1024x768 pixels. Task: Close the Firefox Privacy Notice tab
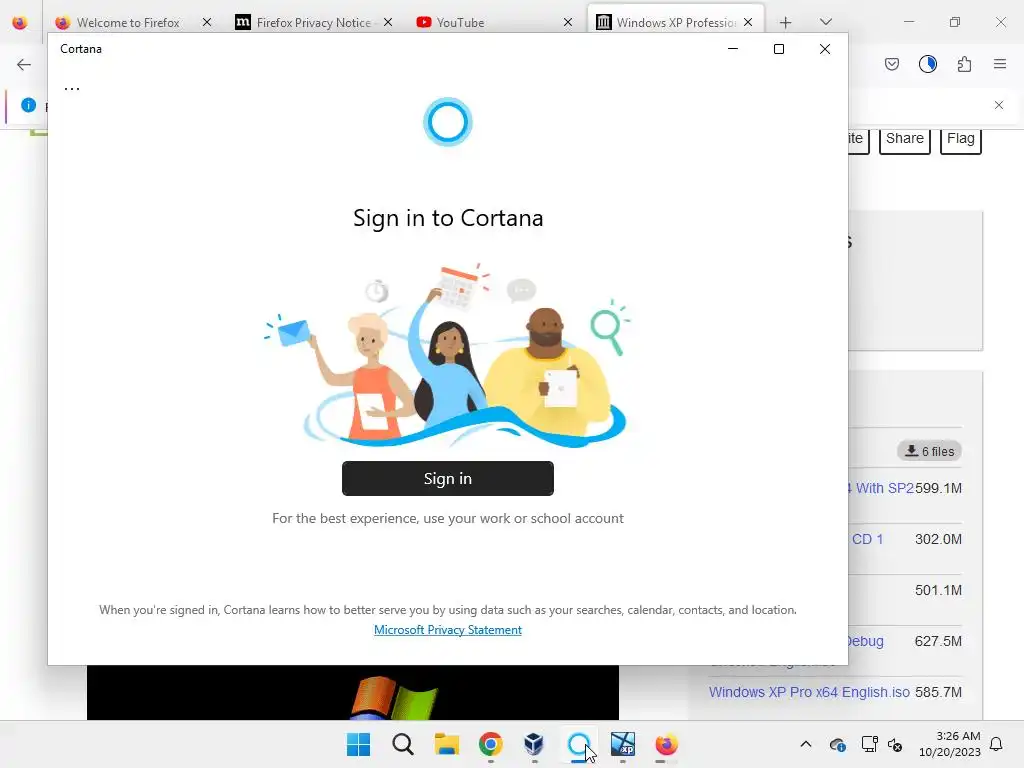[x=388, y=22]
